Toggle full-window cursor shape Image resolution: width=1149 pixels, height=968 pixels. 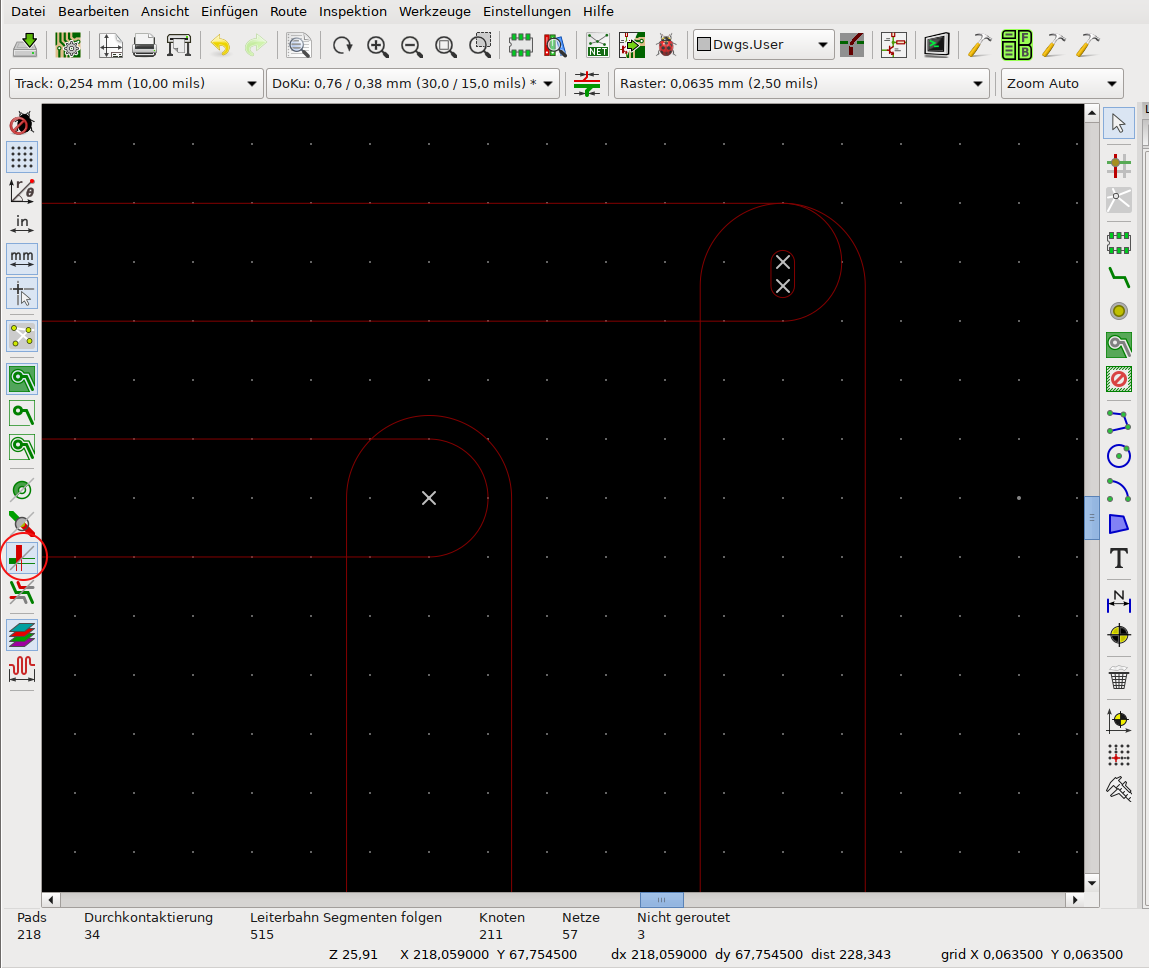[x=22, y=293]
